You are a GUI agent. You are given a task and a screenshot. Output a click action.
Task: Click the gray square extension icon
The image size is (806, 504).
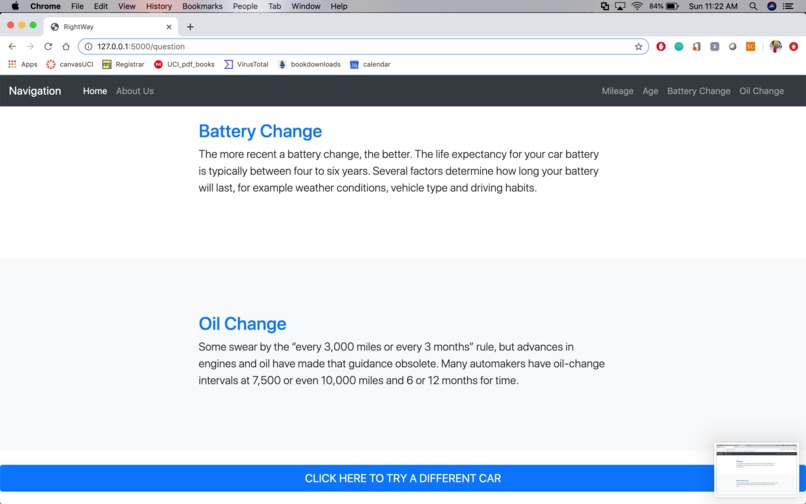715,46
